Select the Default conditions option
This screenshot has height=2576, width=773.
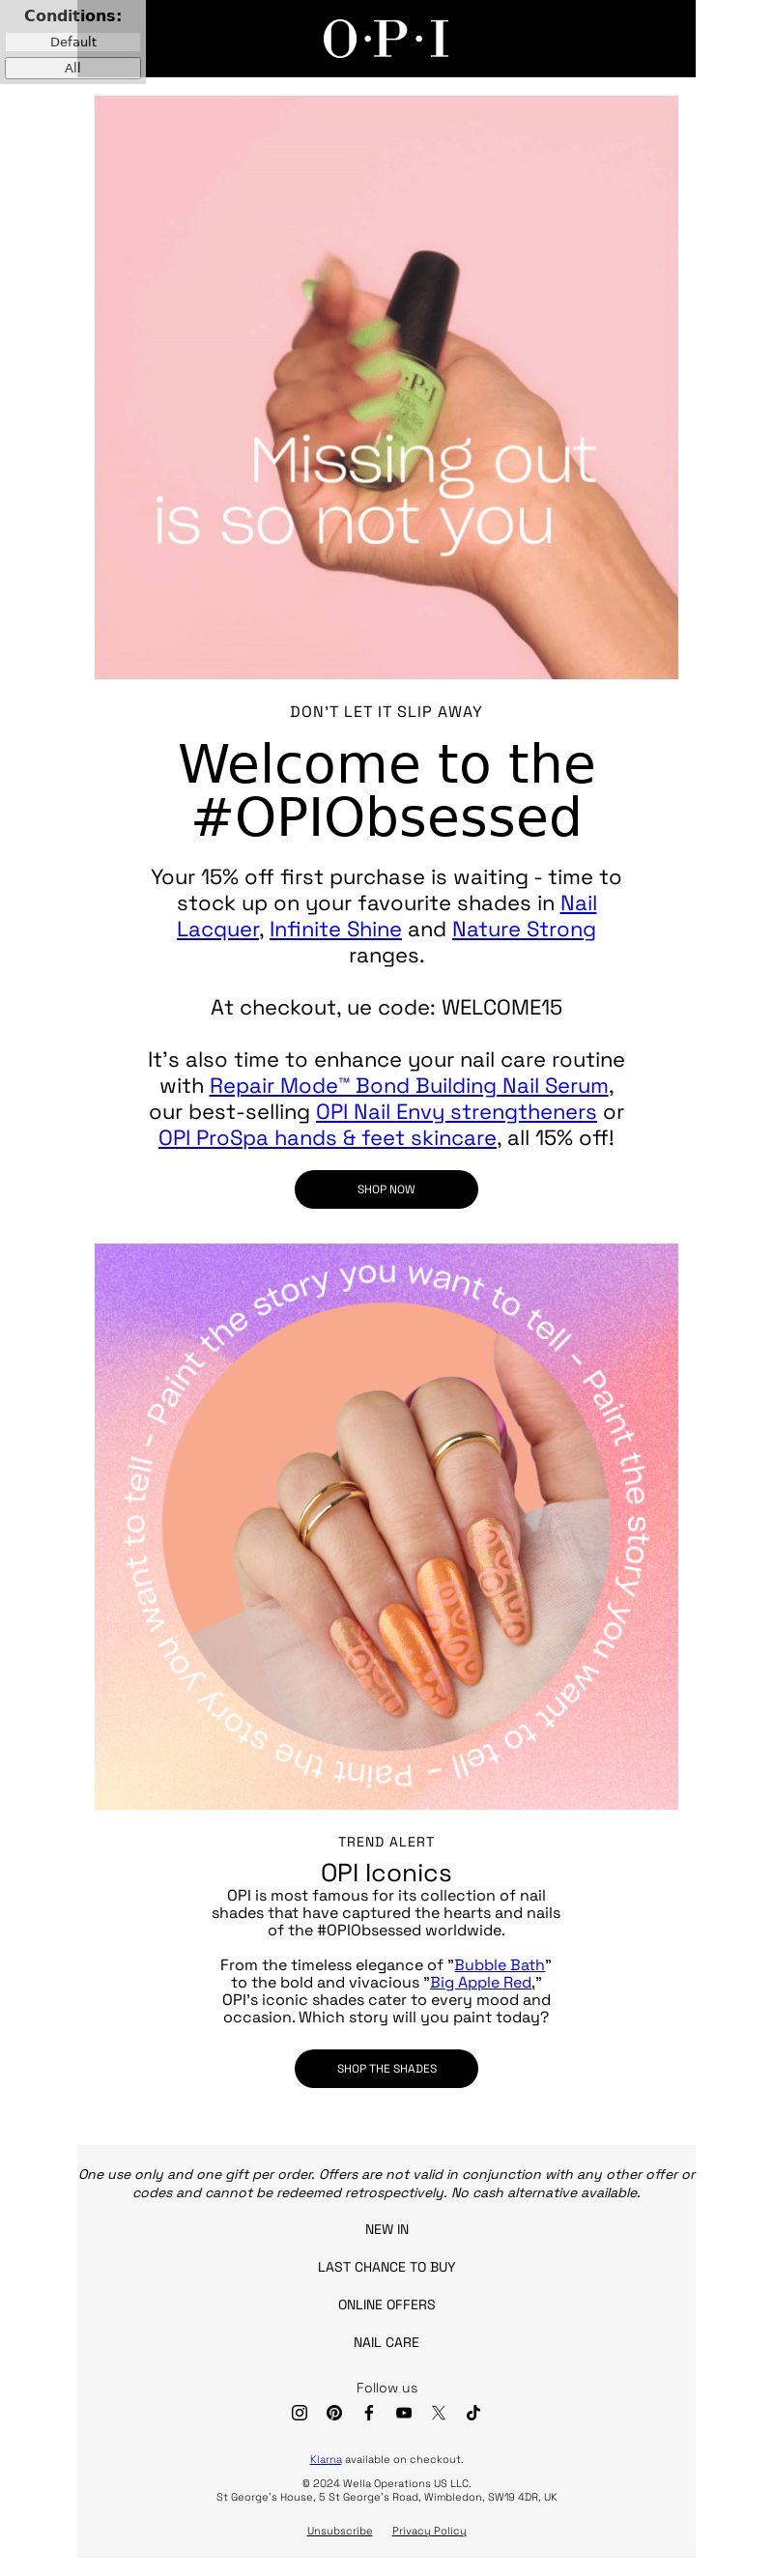click(x=73, y=42)
